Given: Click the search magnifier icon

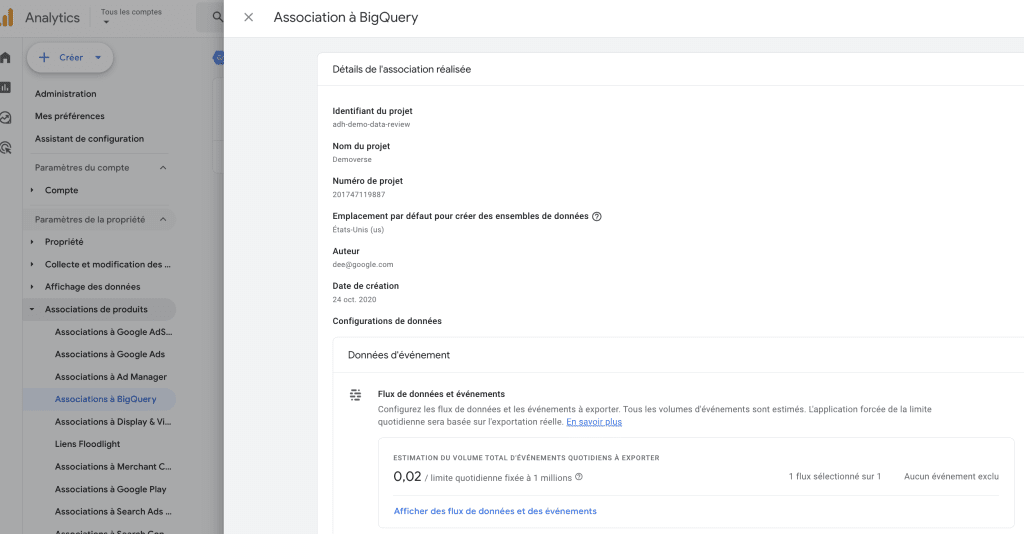Looking at the screenshot, I should [x=217, y=18].
